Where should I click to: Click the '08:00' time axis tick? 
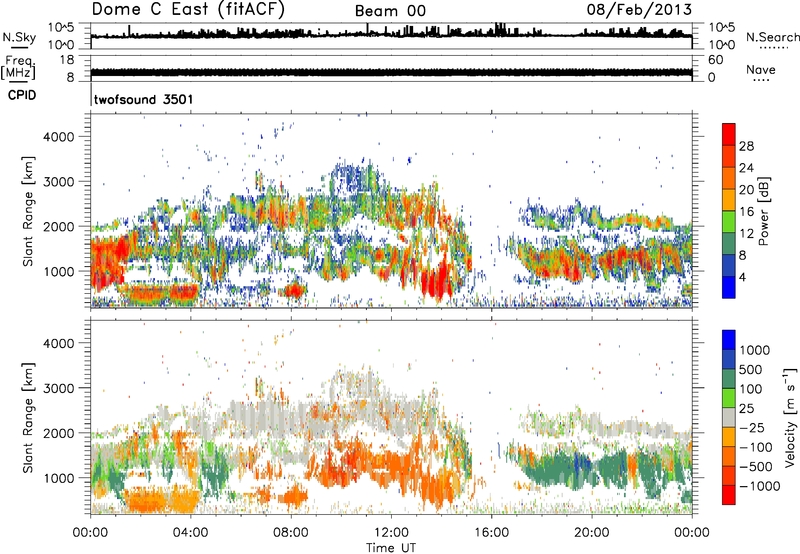(x=291, y=533)
